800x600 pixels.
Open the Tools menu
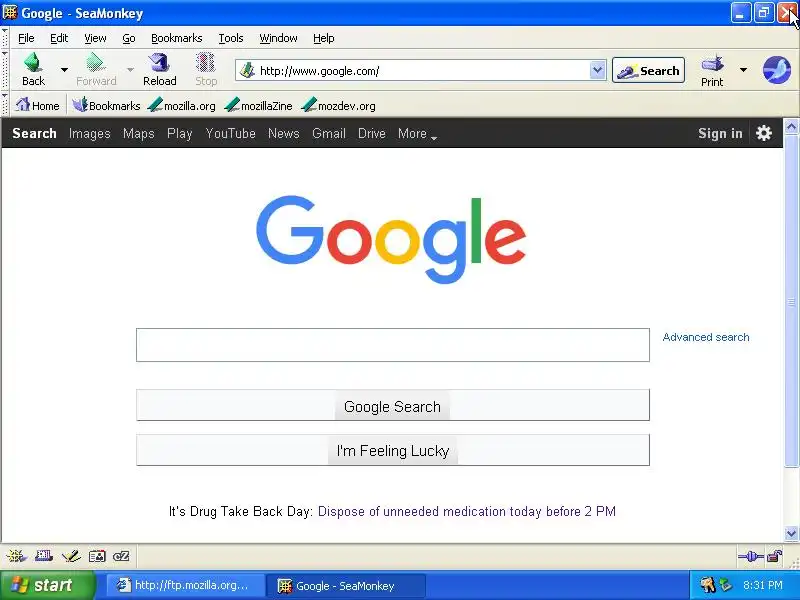(x=231, y=38)
